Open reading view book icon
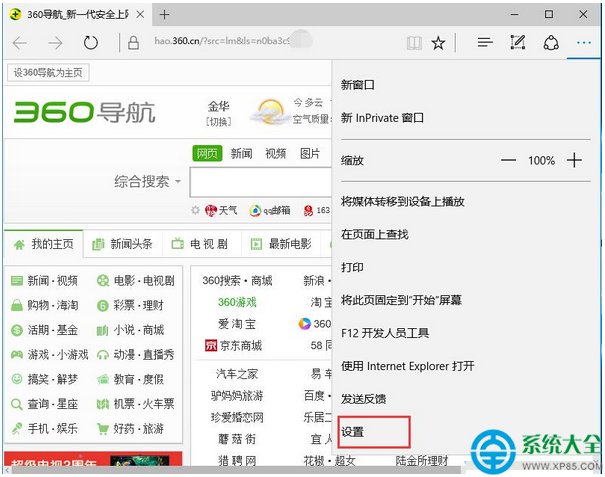 tap(414, 43)
